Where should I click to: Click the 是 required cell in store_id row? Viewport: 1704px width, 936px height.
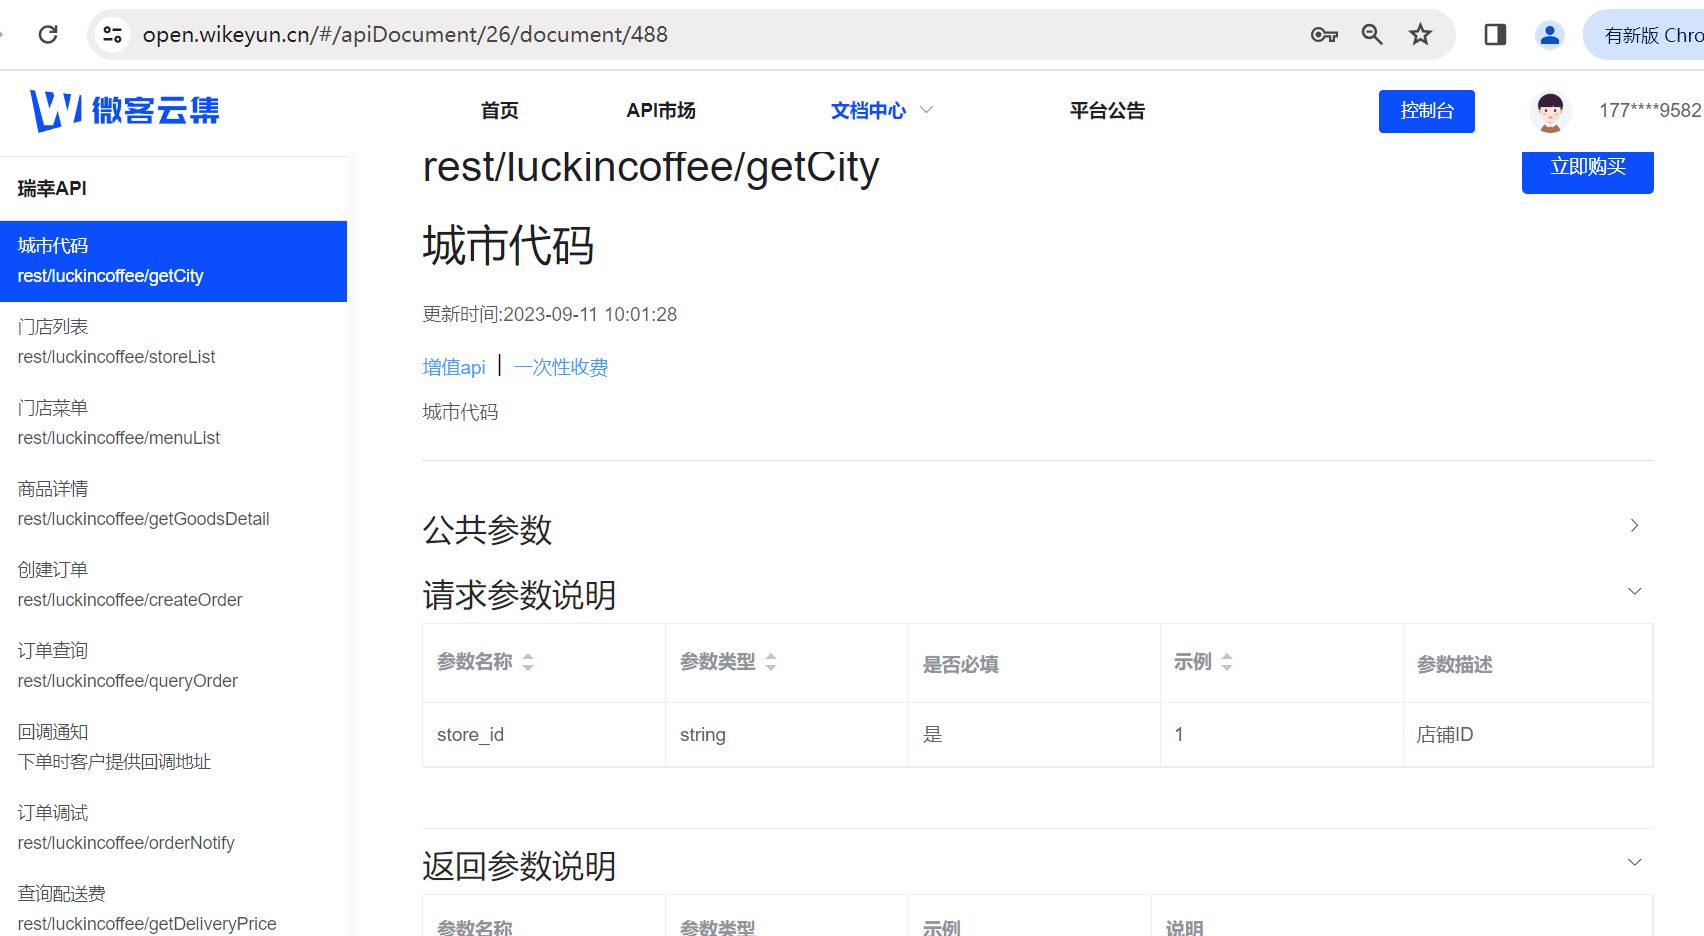[1034, 735]
